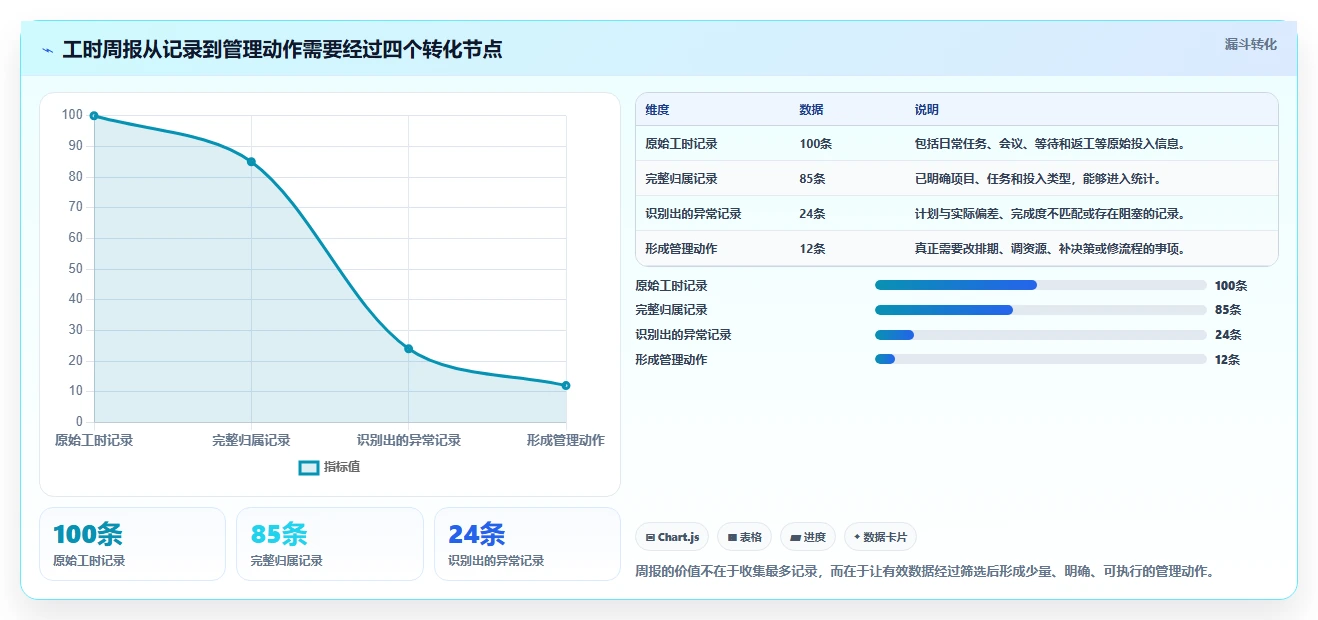Open the 85条 完整归属记录 data card

330,544
